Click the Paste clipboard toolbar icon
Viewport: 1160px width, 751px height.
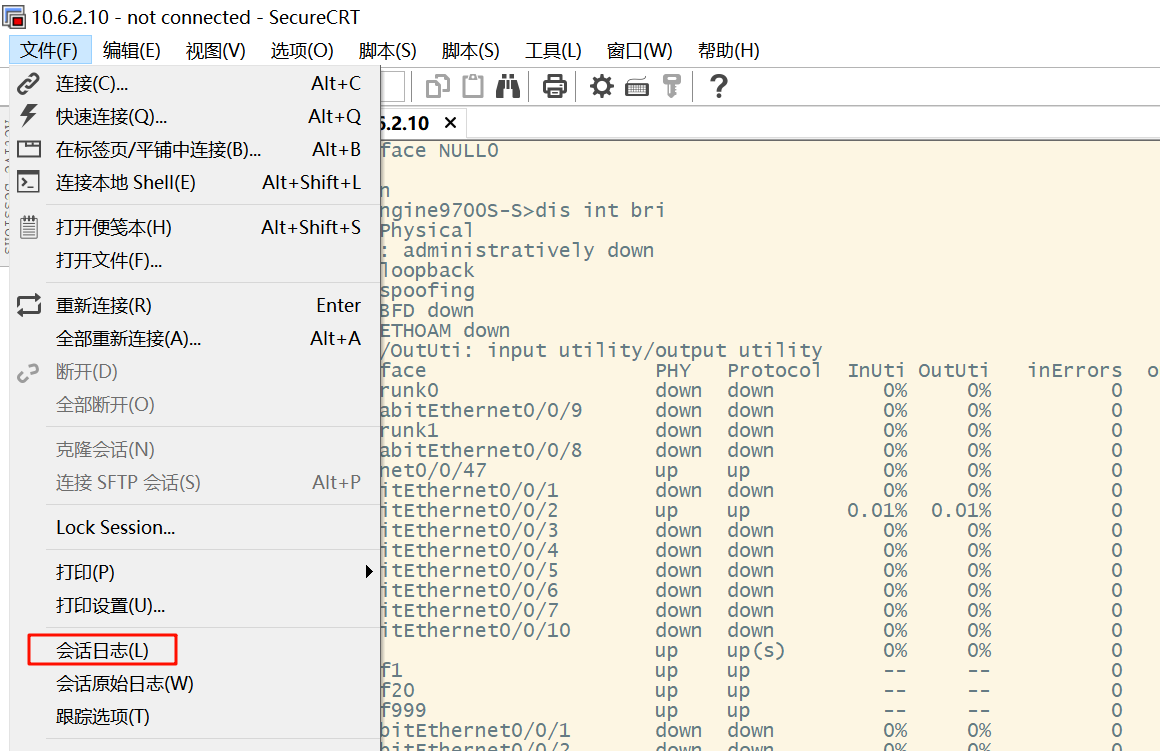(472, 87)
